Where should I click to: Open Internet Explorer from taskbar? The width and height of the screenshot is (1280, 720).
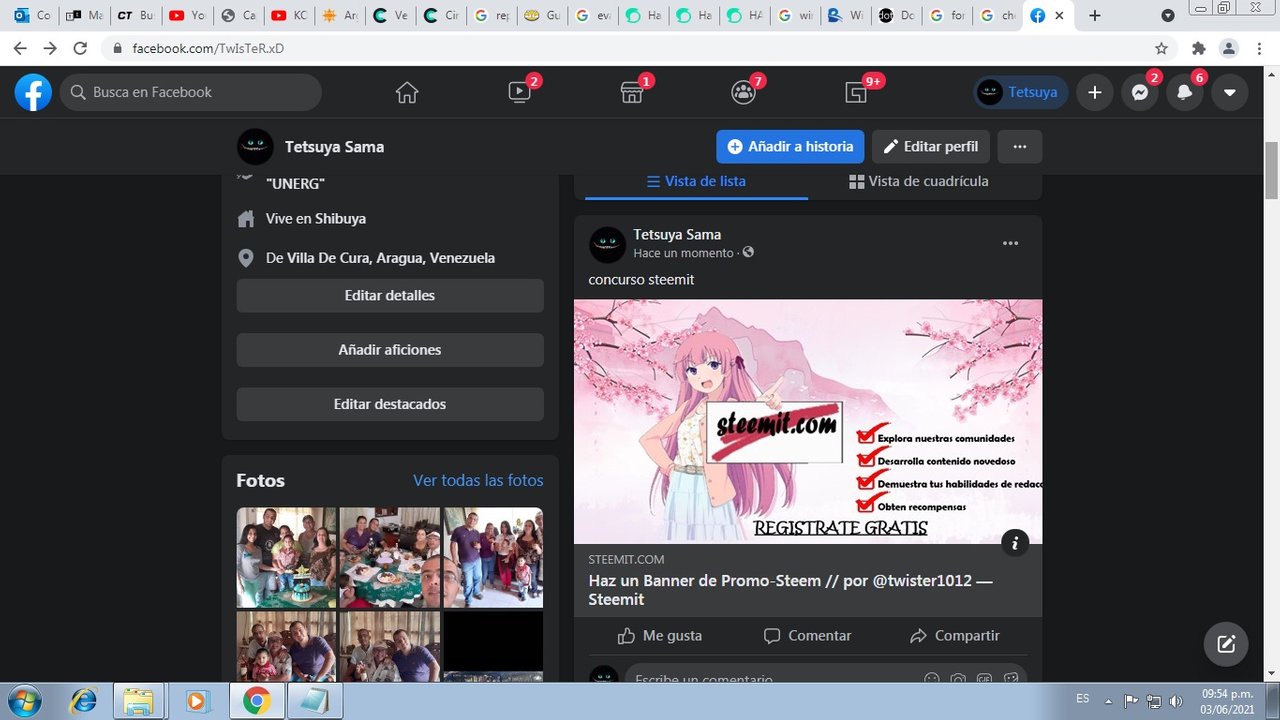(81, 702)
